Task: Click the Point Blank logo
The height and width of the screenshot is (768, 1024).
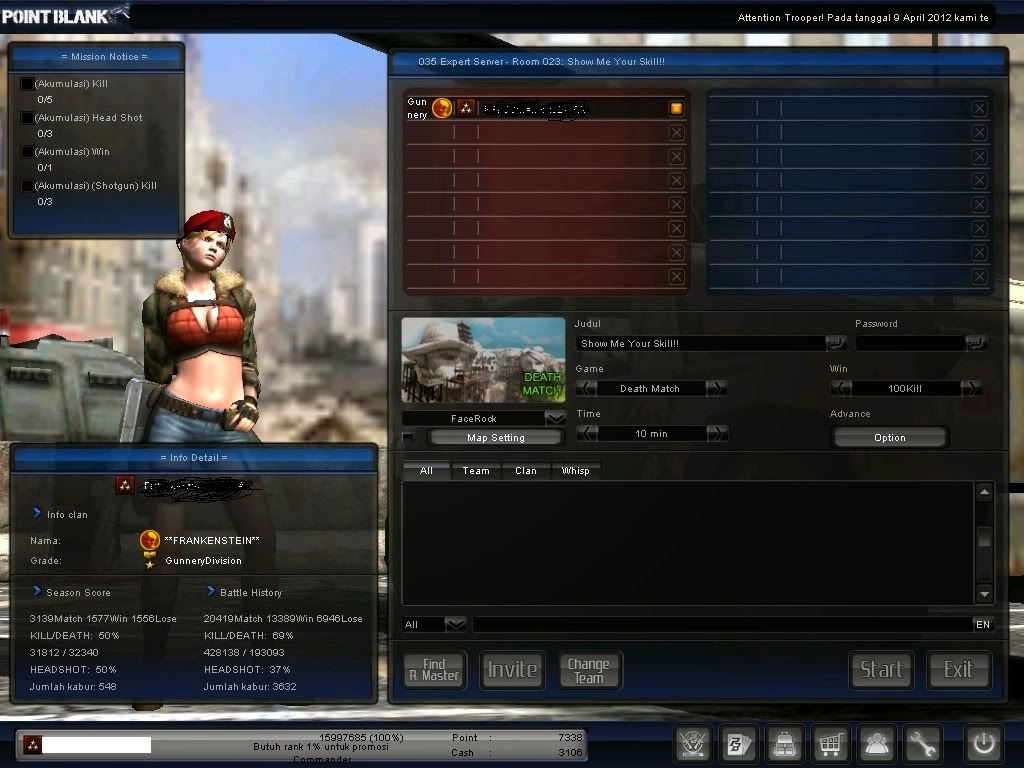Action: (64, 15)
